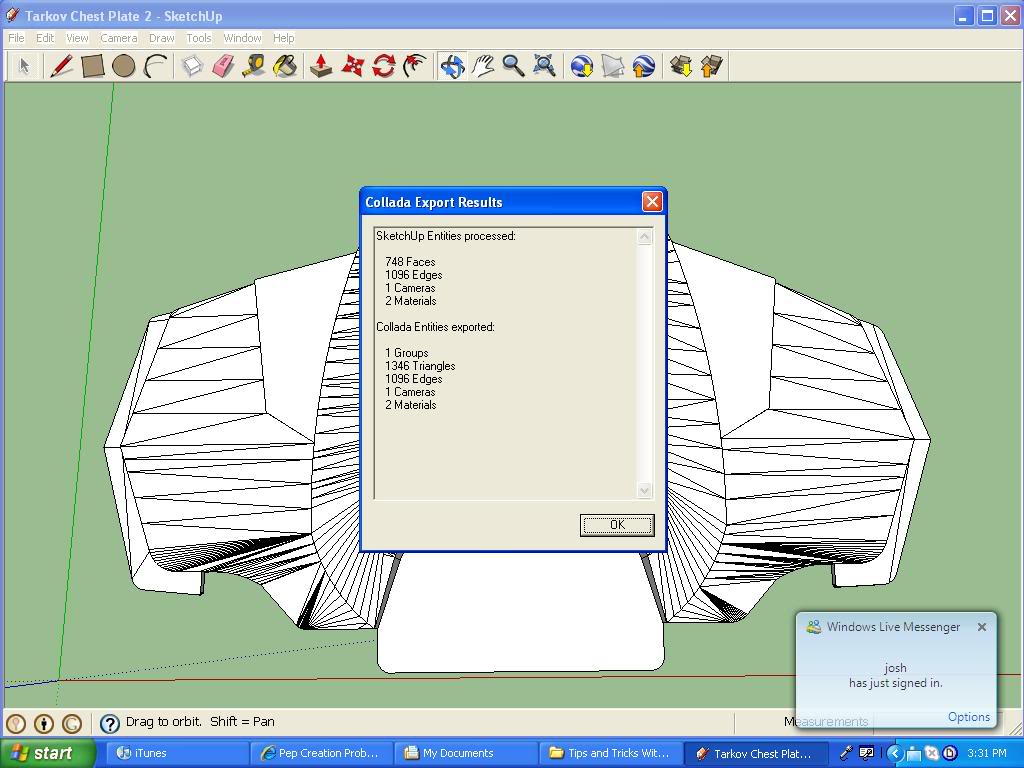Select the Pan hand tool
Viewport: 1024px width, 768px height.
pyautogui.click(x=483, y=67)
